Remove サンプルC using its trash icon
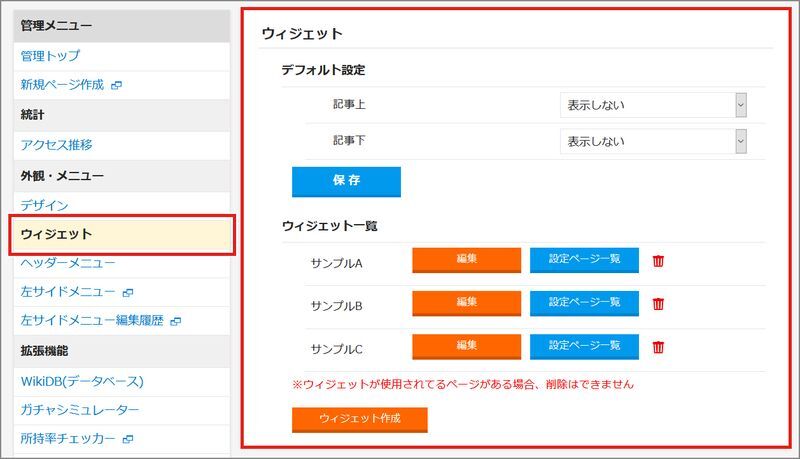The width and height of the screenshot is (800, 459). coord(658,347)
